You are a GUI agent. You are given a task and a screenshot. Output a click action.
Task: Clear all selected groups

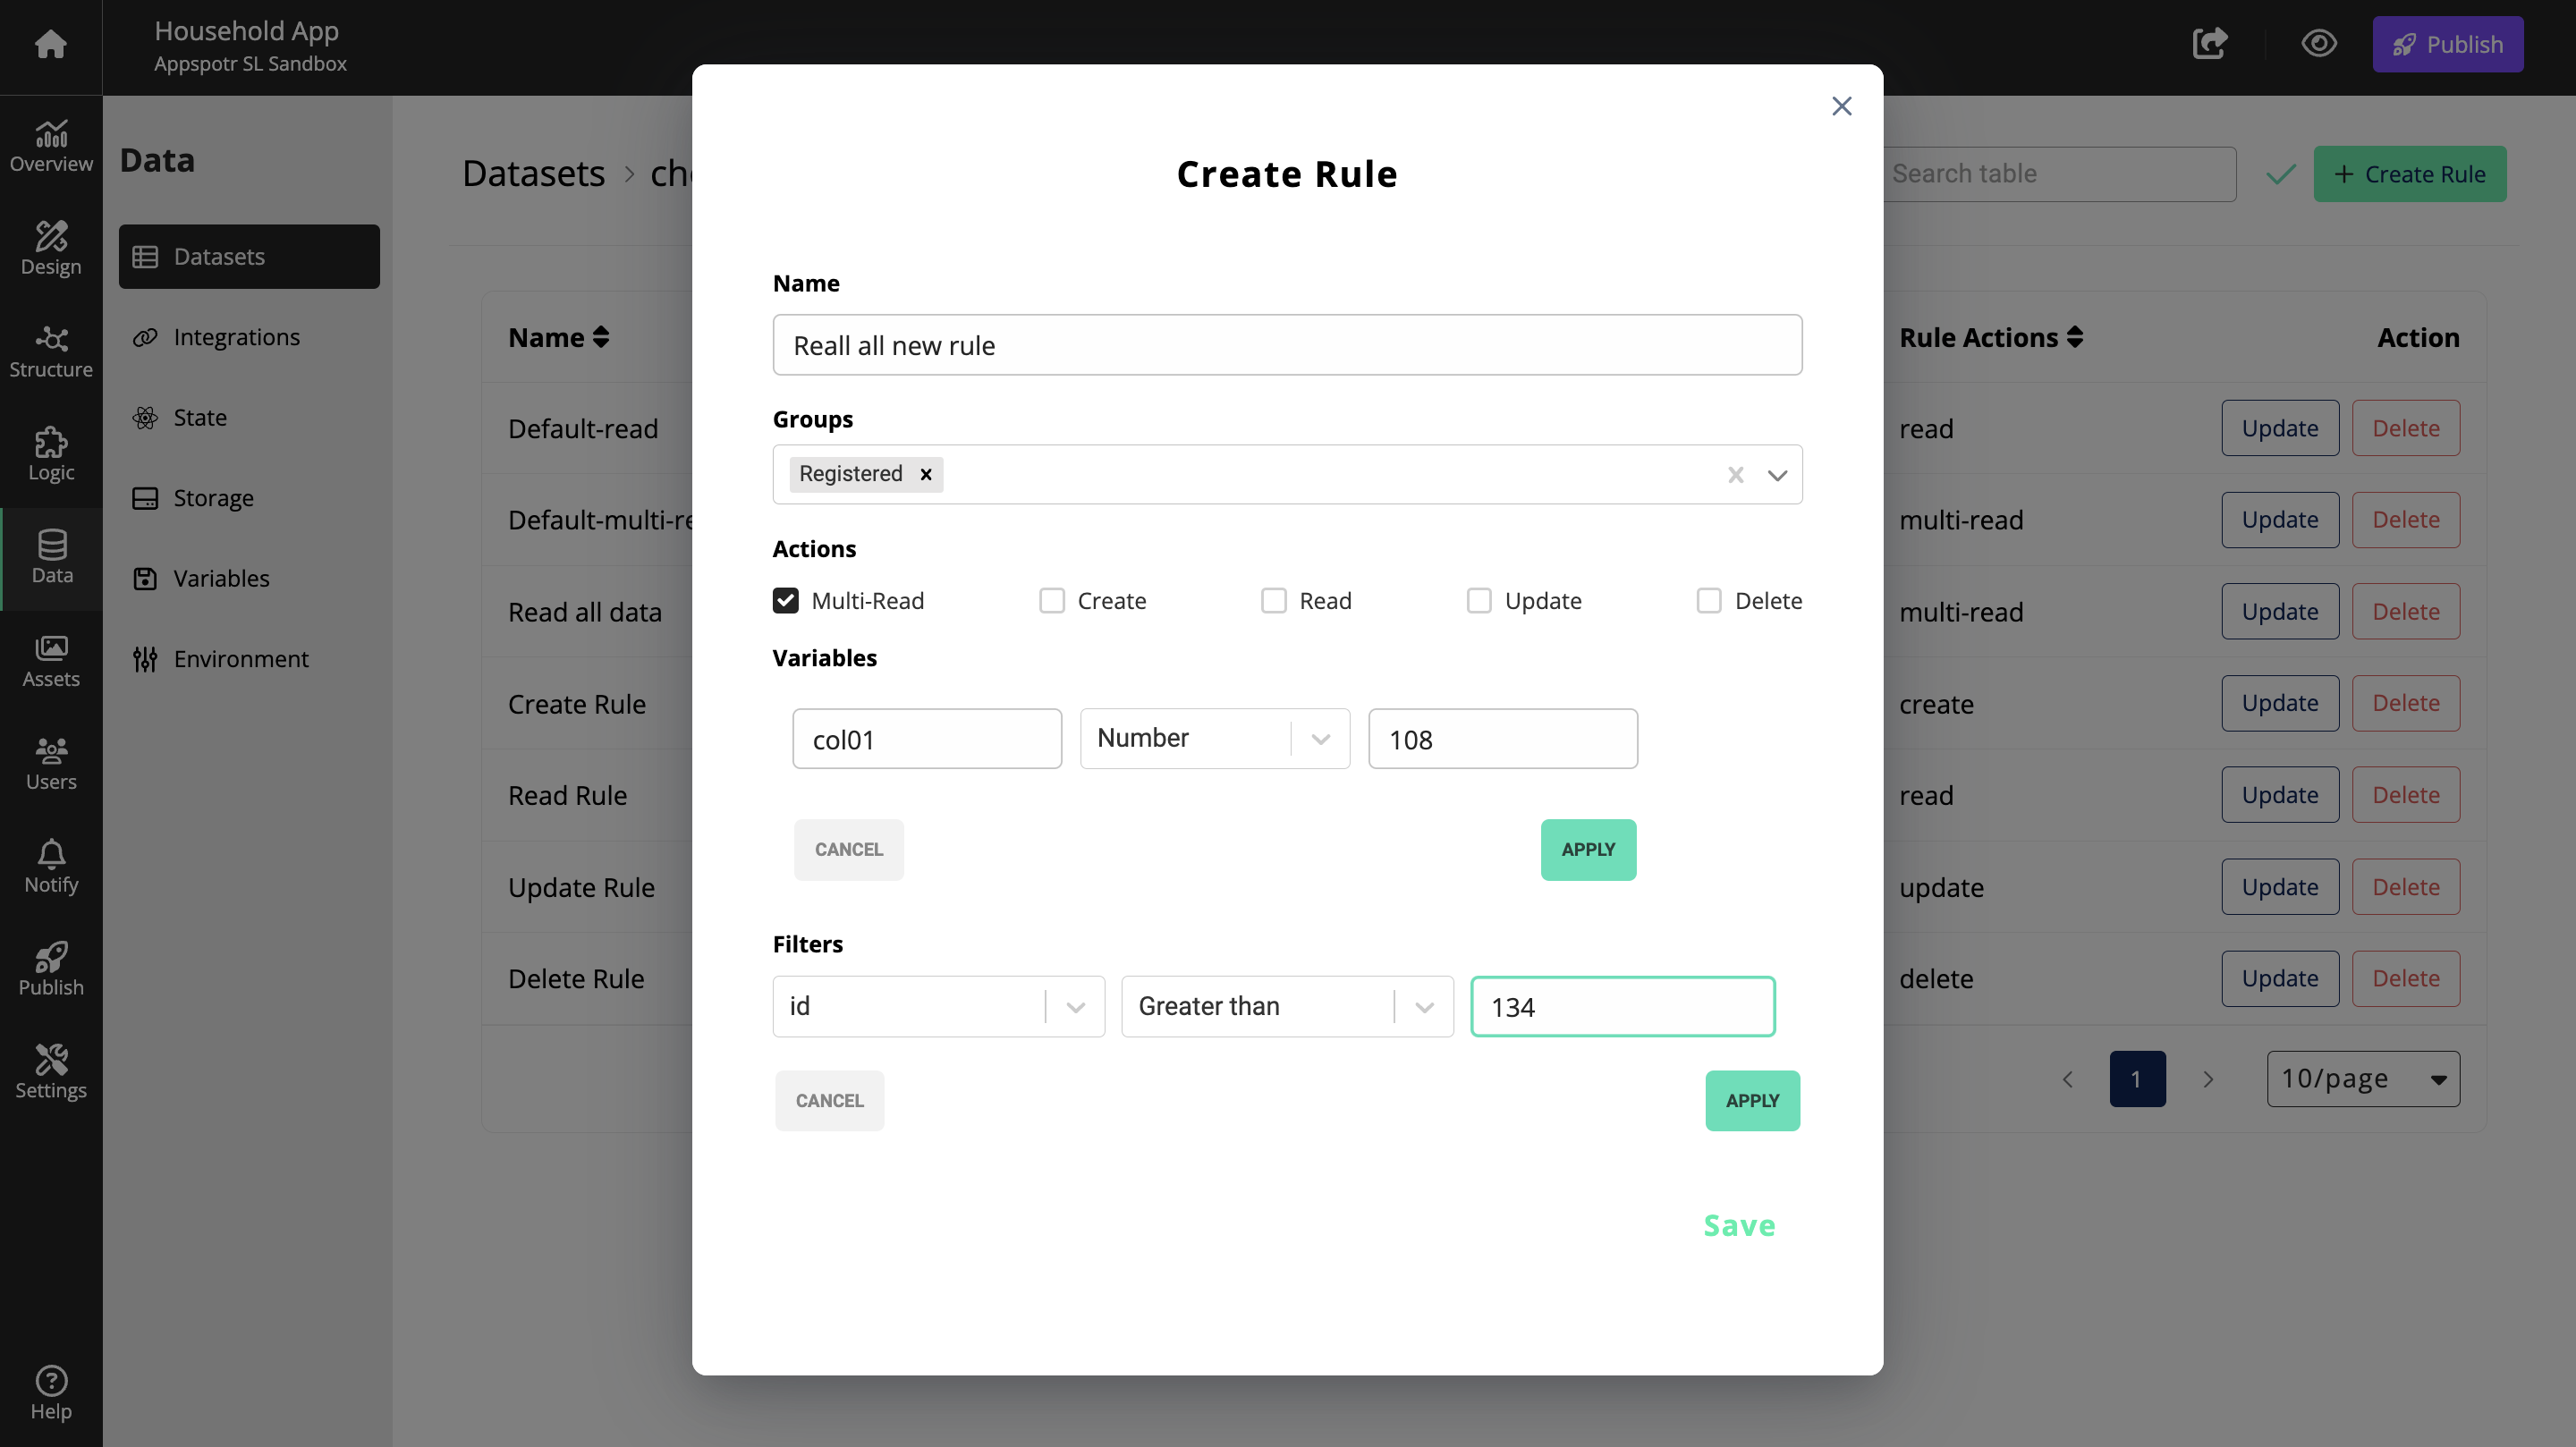(1736, 475)
